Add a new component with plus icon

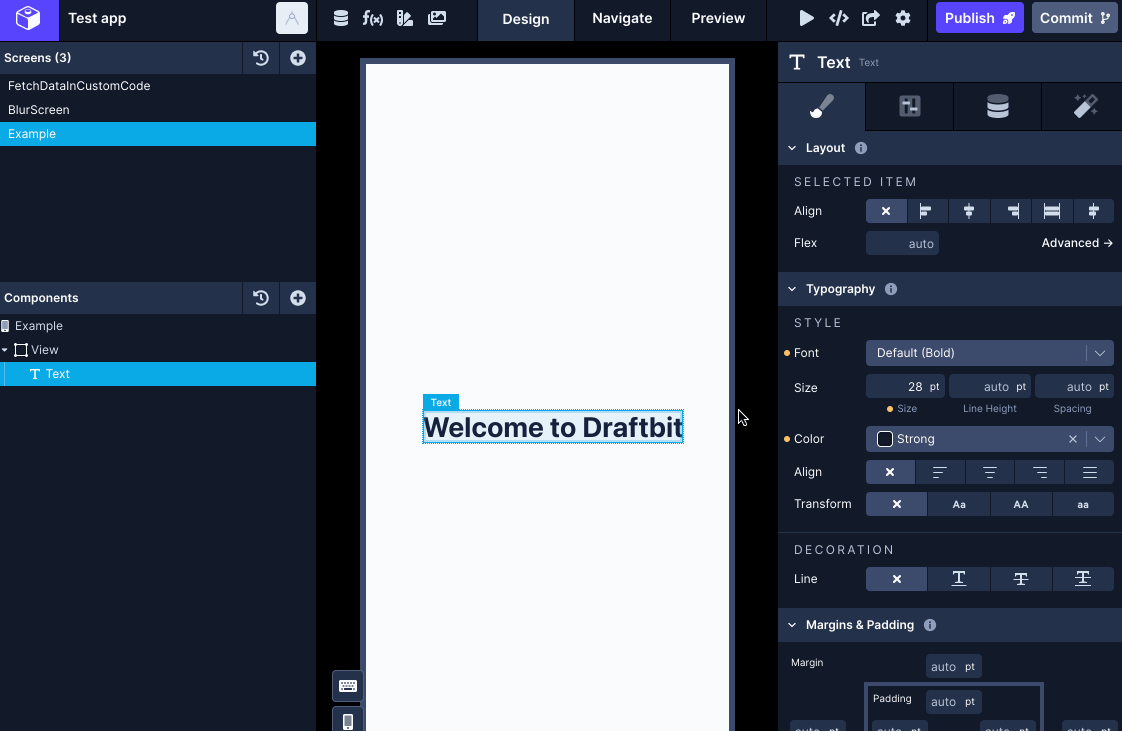click(298, 298)
